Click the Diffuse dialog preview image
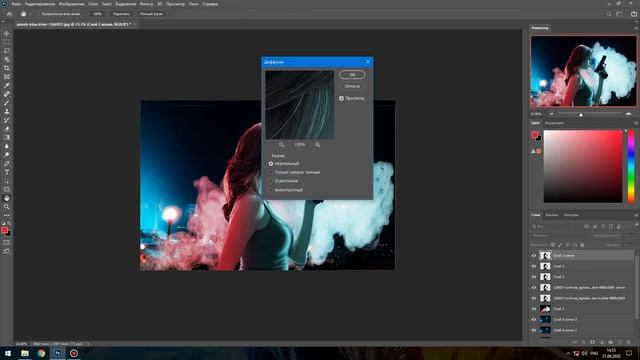 (300, 105)
